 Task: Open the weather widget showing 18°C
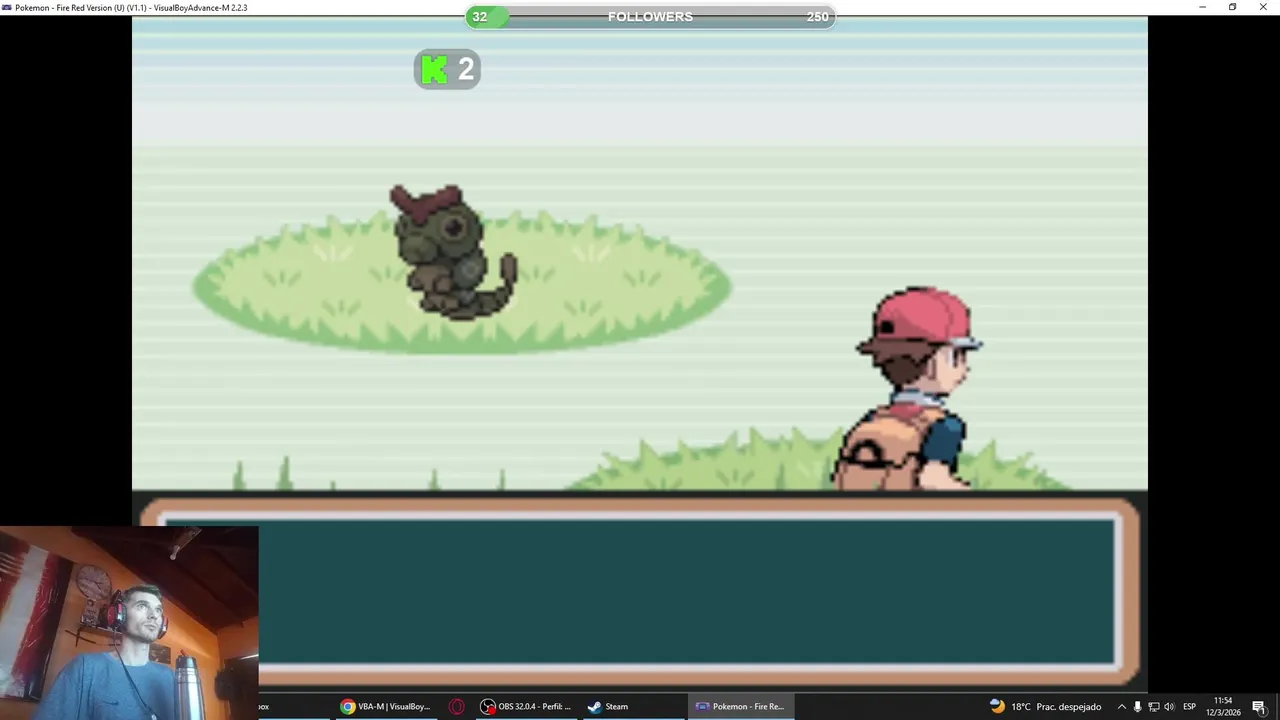coord(1045,706)
